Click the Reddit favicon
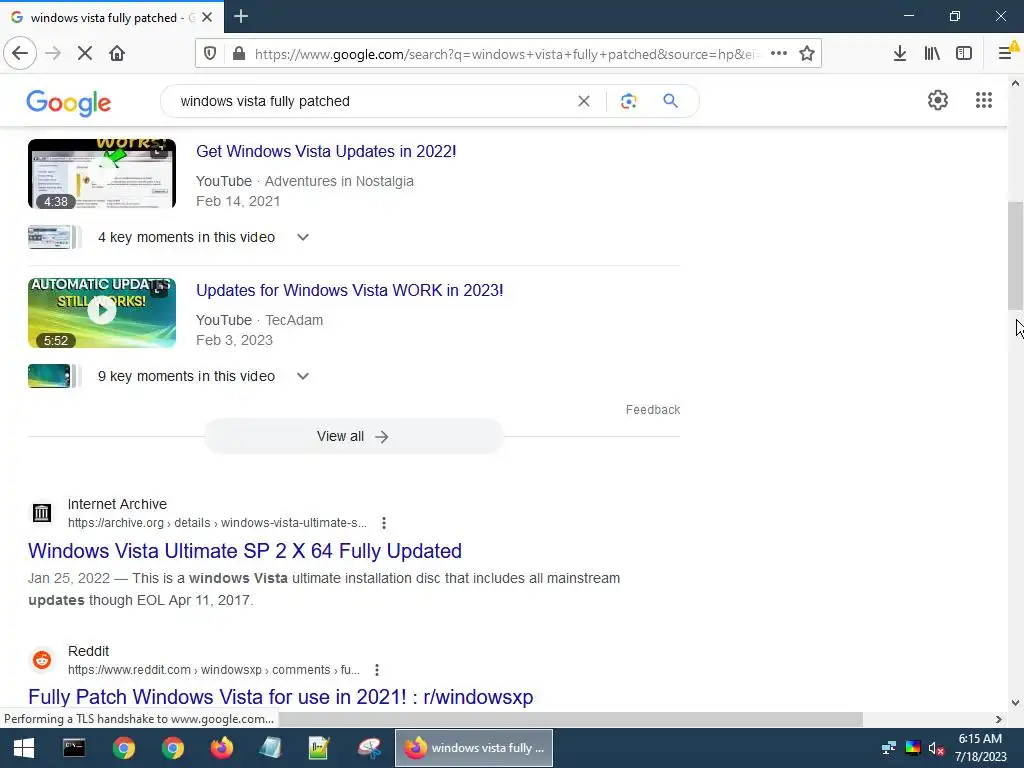 pos(42,660)
